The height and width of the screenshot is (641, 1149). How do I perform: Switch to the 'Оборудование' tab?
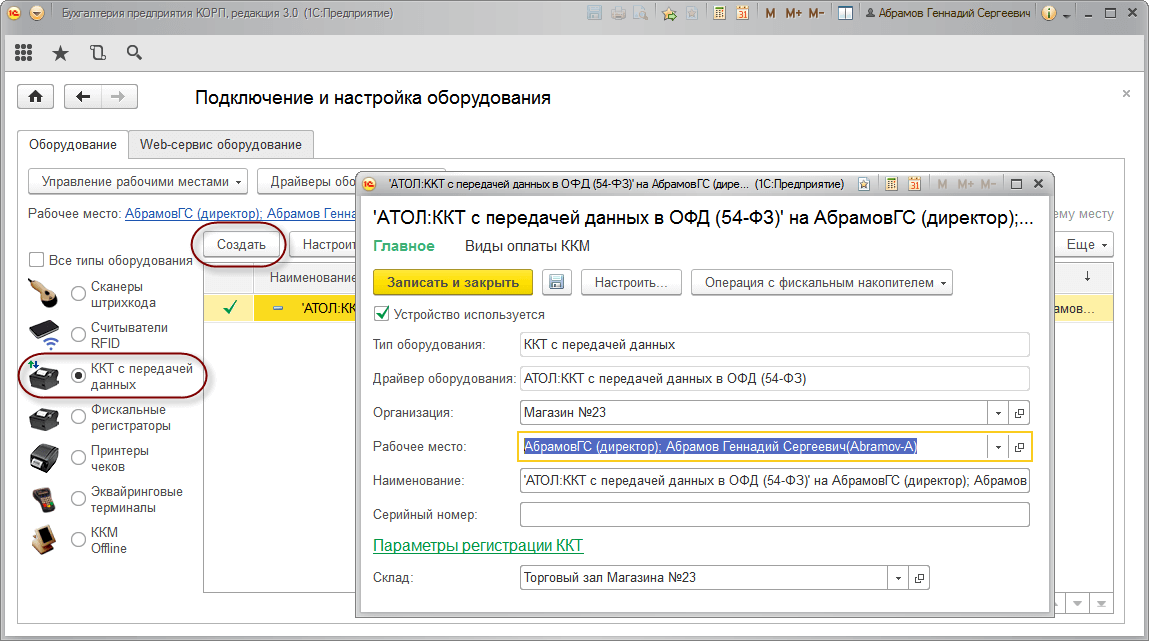coord(73,144)
